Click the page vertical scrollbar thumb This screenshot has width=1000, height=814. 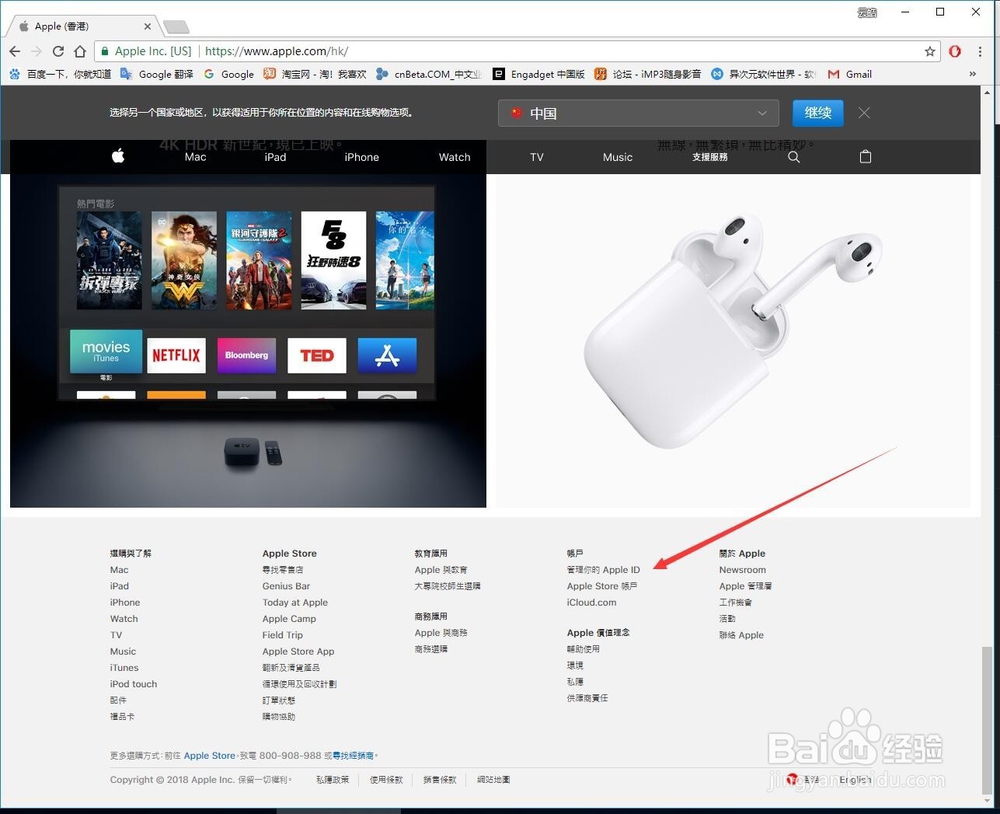(987, 720)
